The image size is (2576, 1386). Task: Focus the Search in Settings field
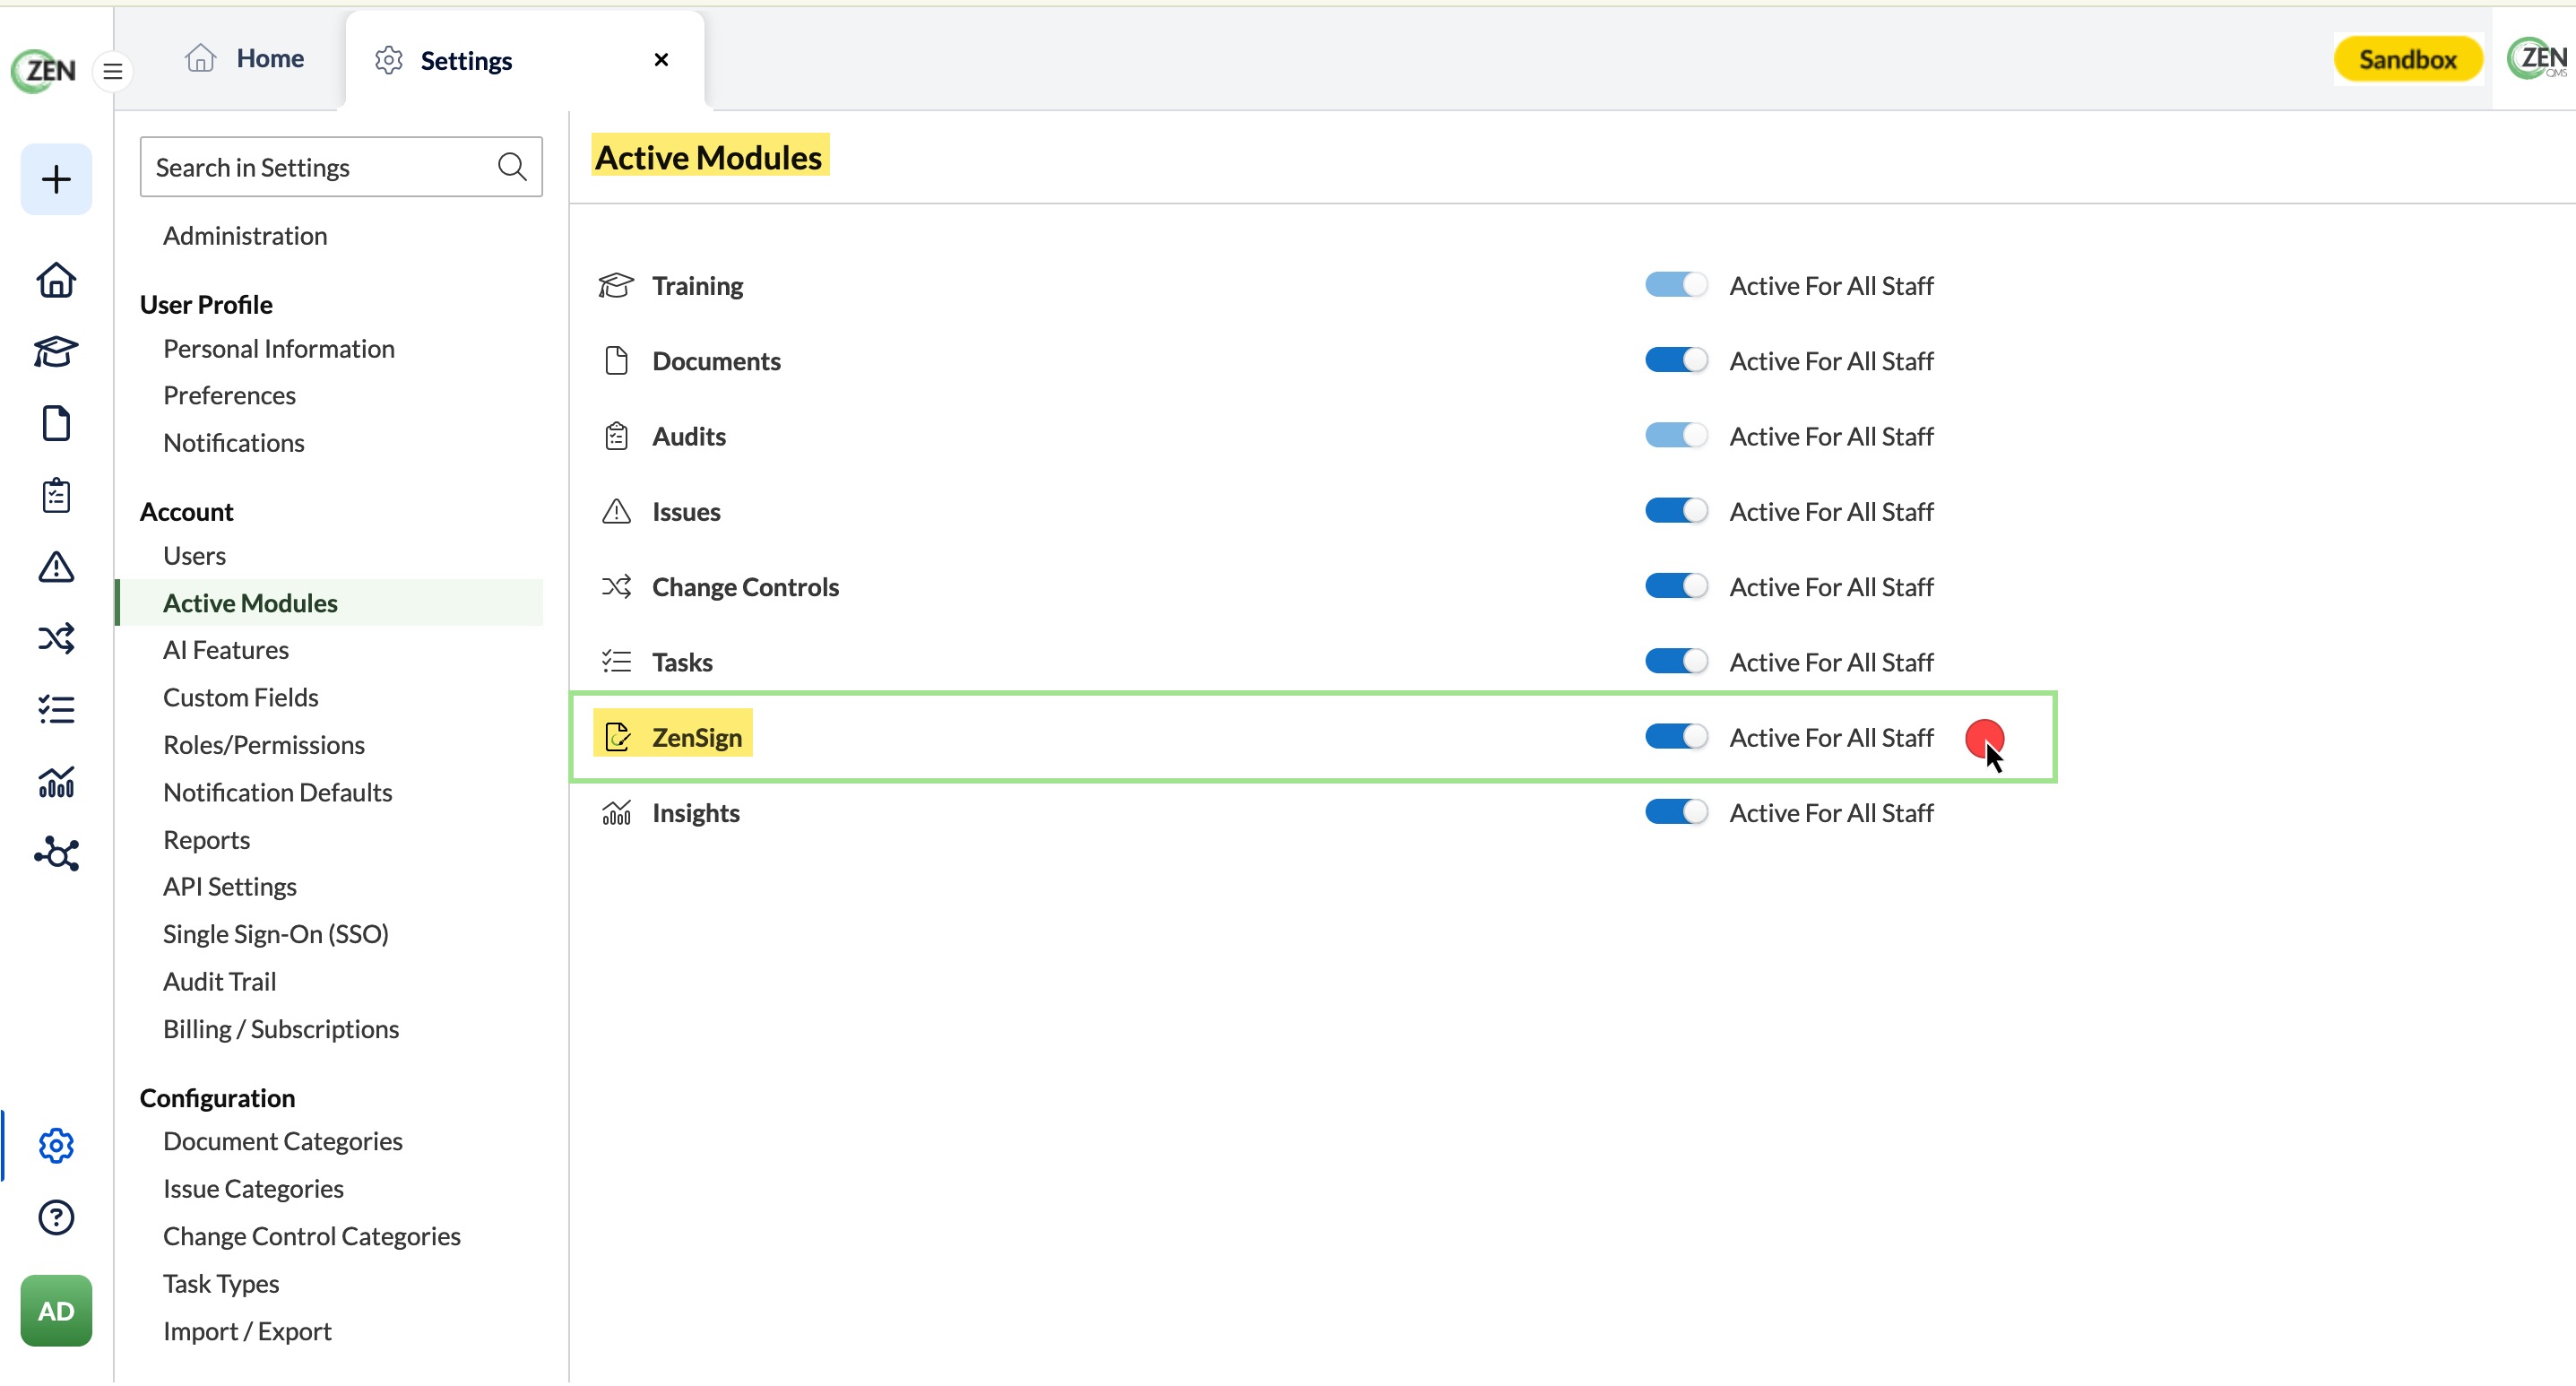click(x=341, y=167)
